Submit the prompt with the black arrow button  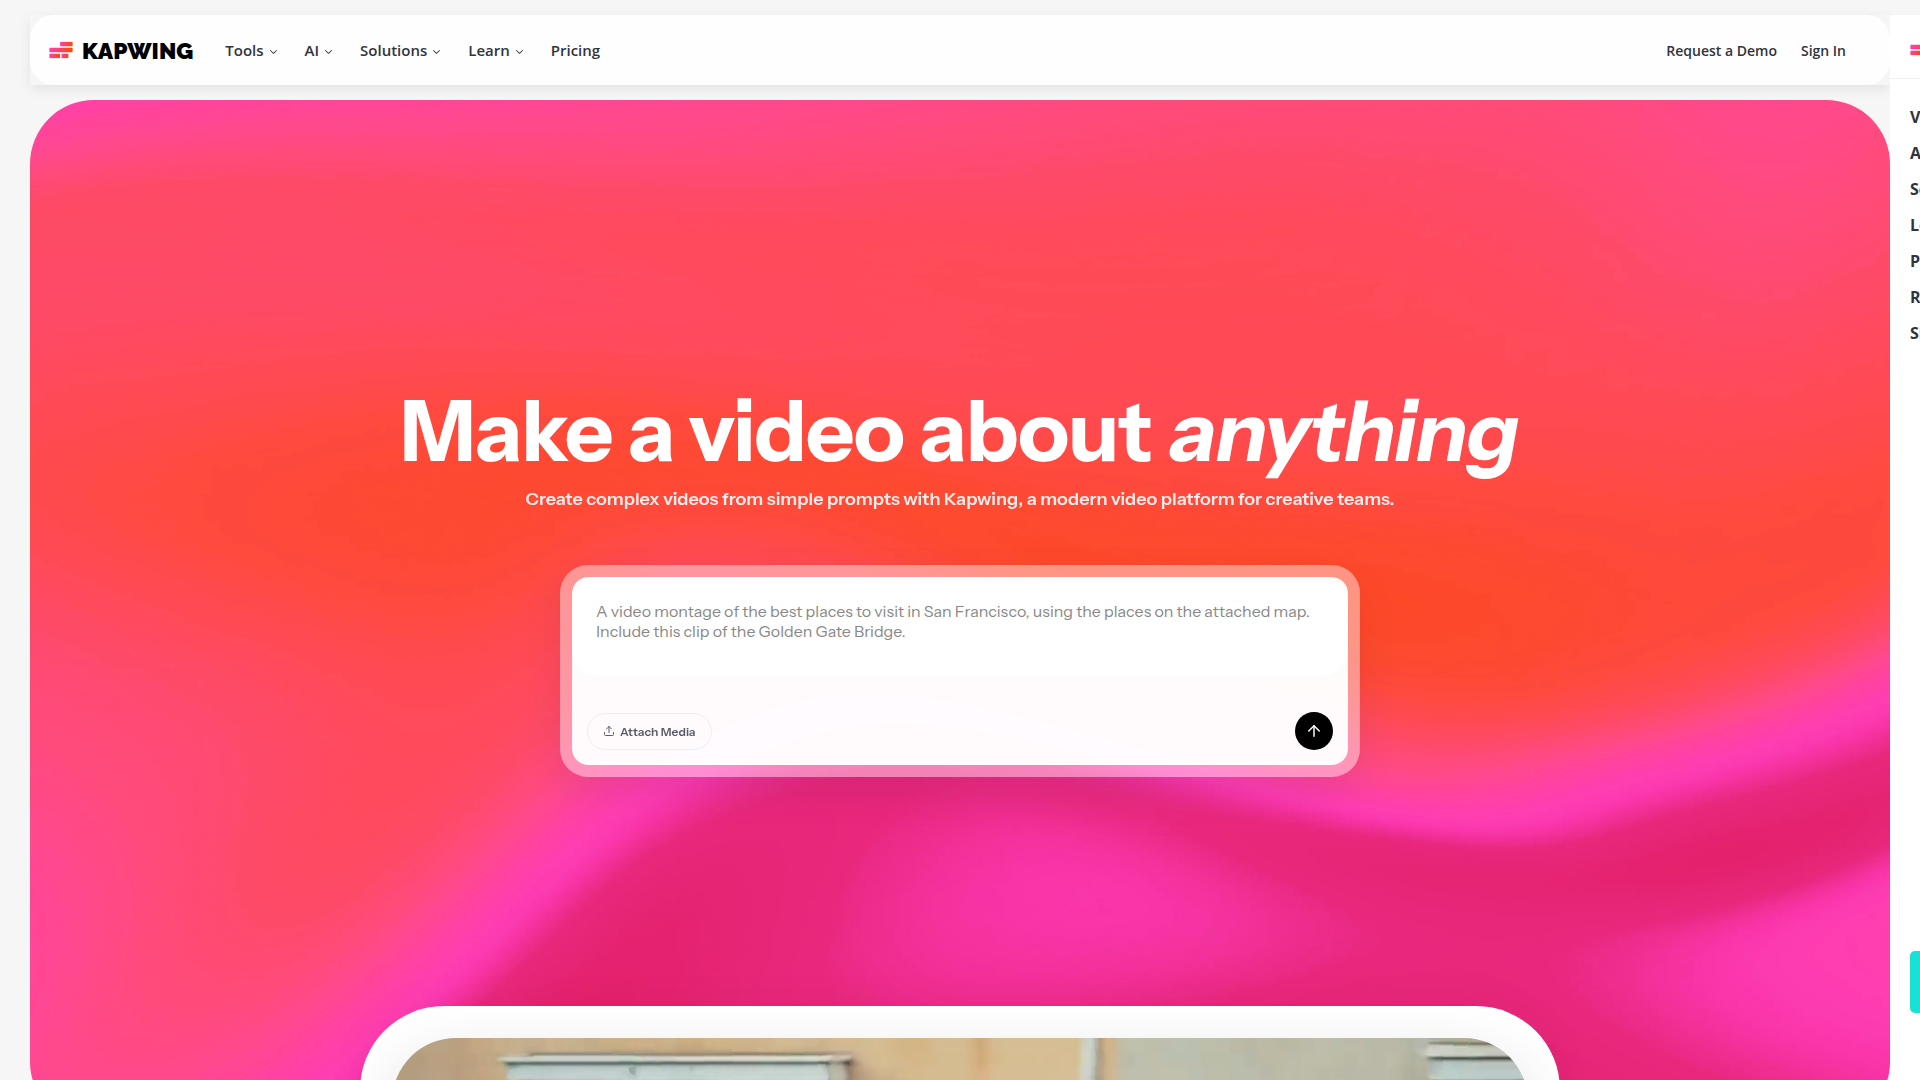pos(1313,731)
